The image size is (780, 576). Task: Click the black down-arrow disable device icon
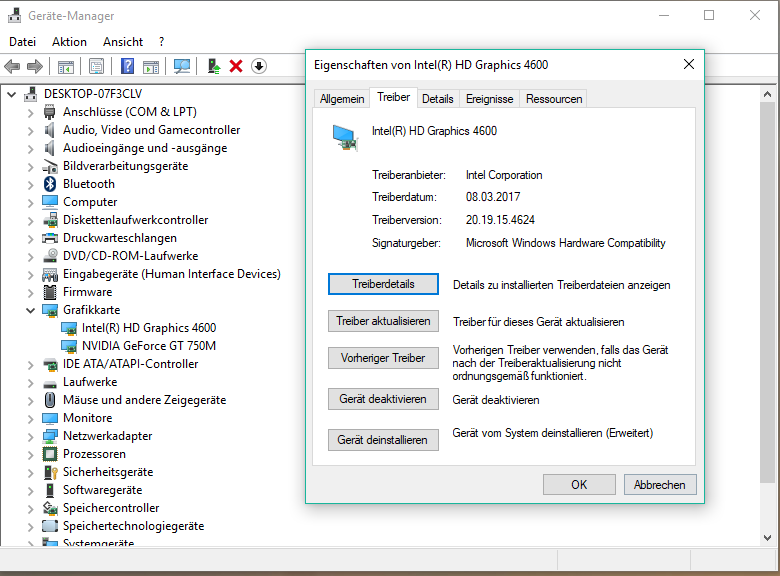click(259, 66)
